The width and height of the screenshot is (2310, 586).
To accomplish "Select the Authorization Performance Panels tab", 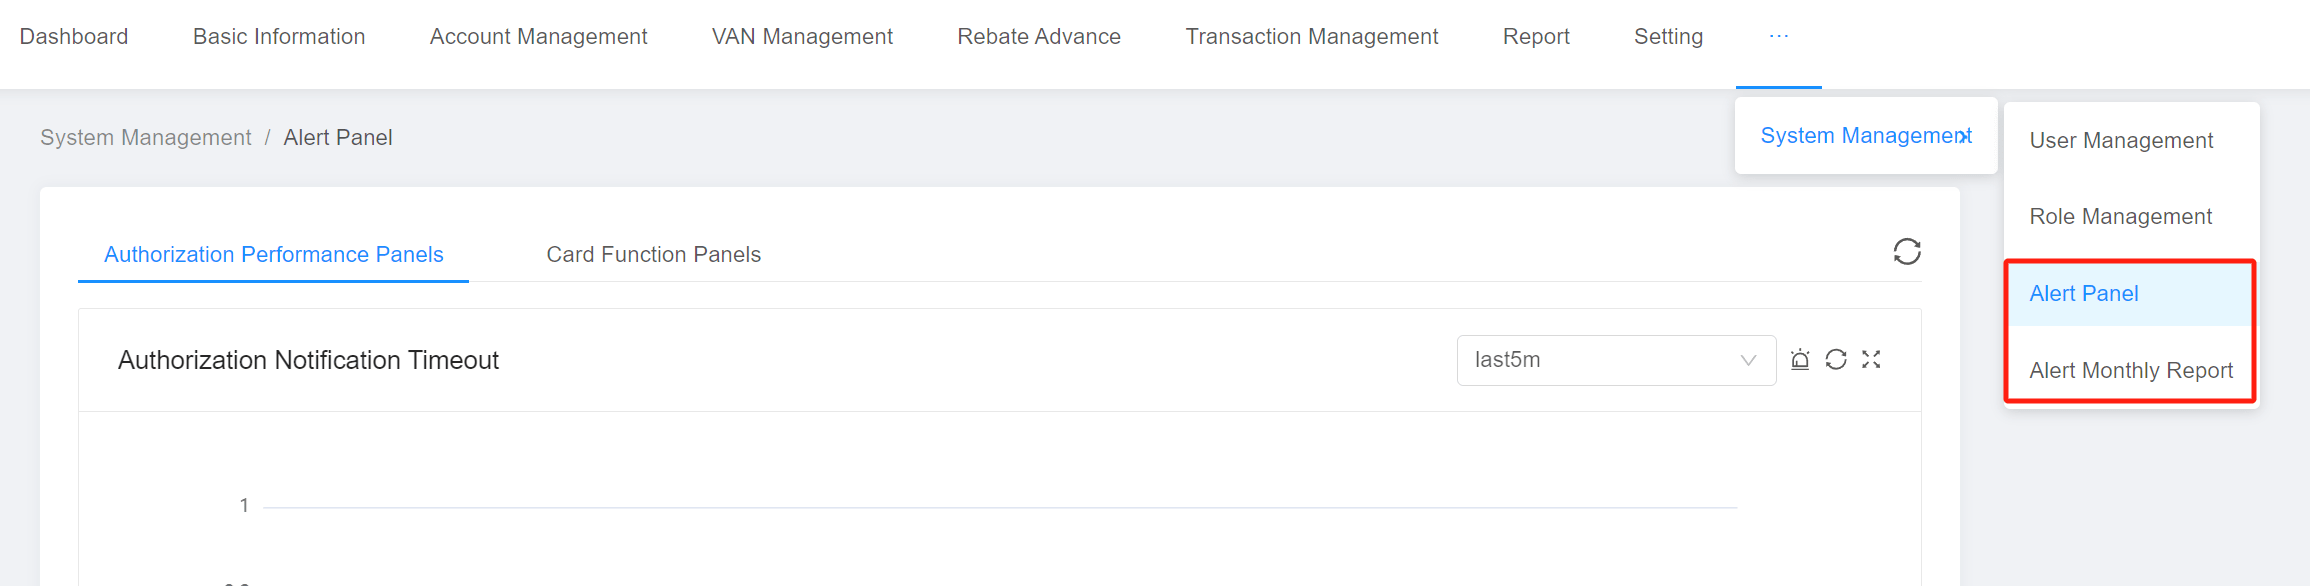I will pyautogui.click(x=273, y=255).
